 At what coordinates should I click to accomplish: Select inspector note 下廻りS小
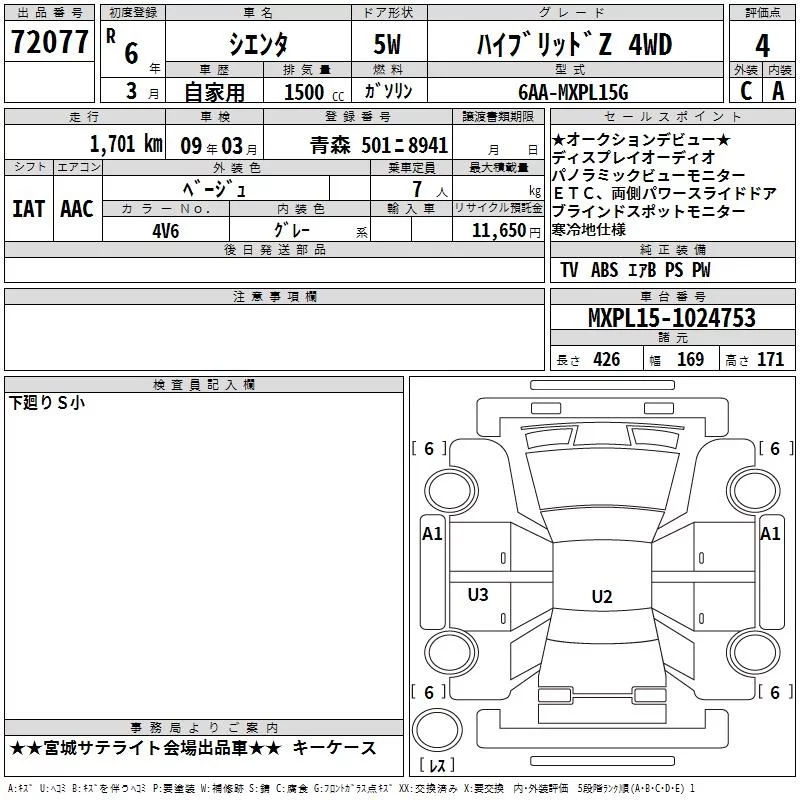(46, 403)
